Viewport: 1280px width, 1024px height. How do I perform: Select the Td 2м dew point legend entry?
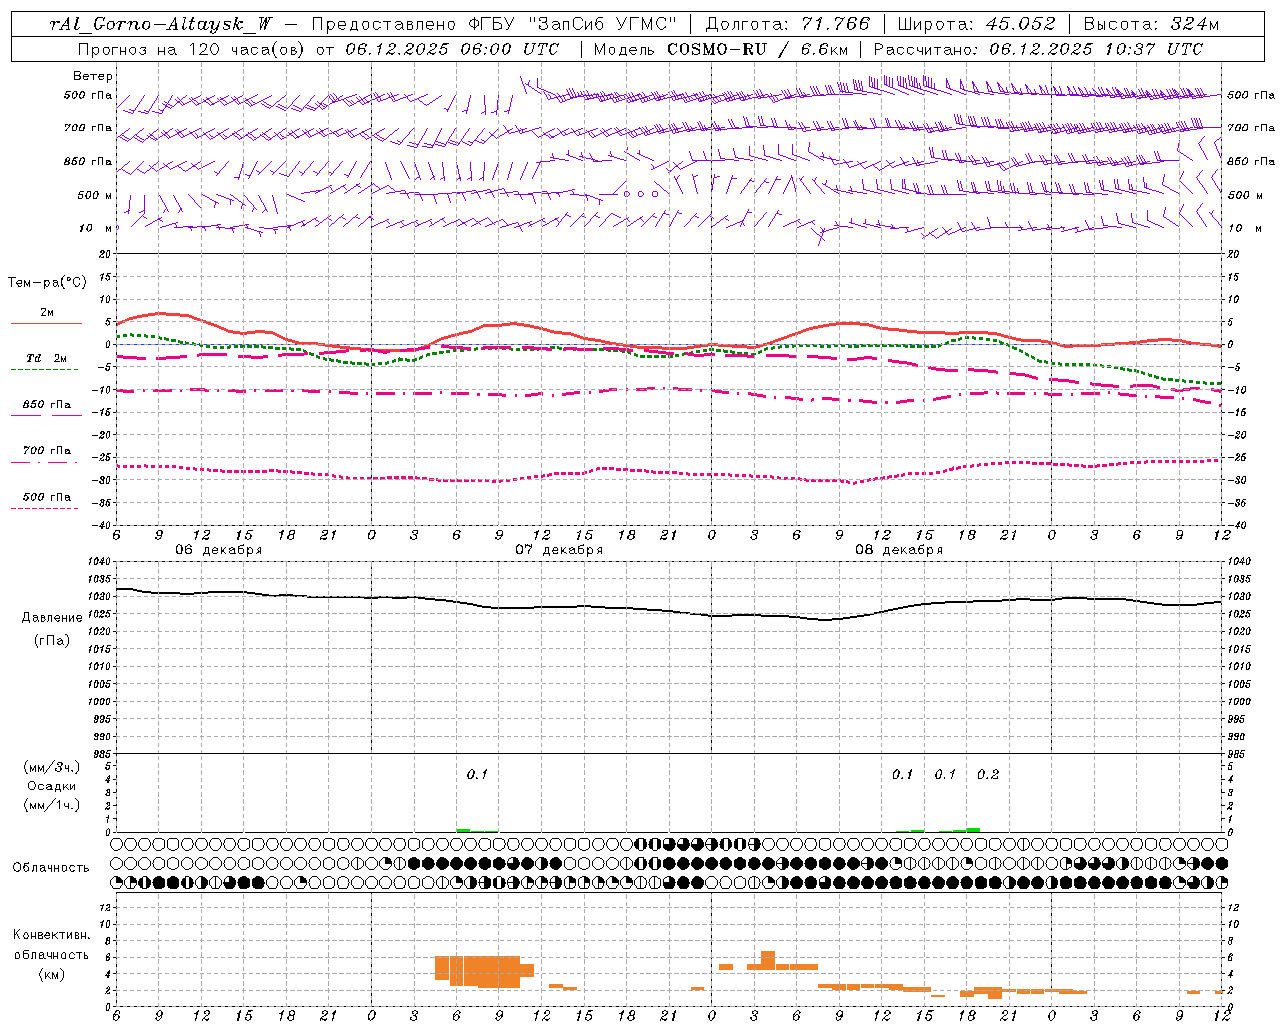click(x=46, y=362)
